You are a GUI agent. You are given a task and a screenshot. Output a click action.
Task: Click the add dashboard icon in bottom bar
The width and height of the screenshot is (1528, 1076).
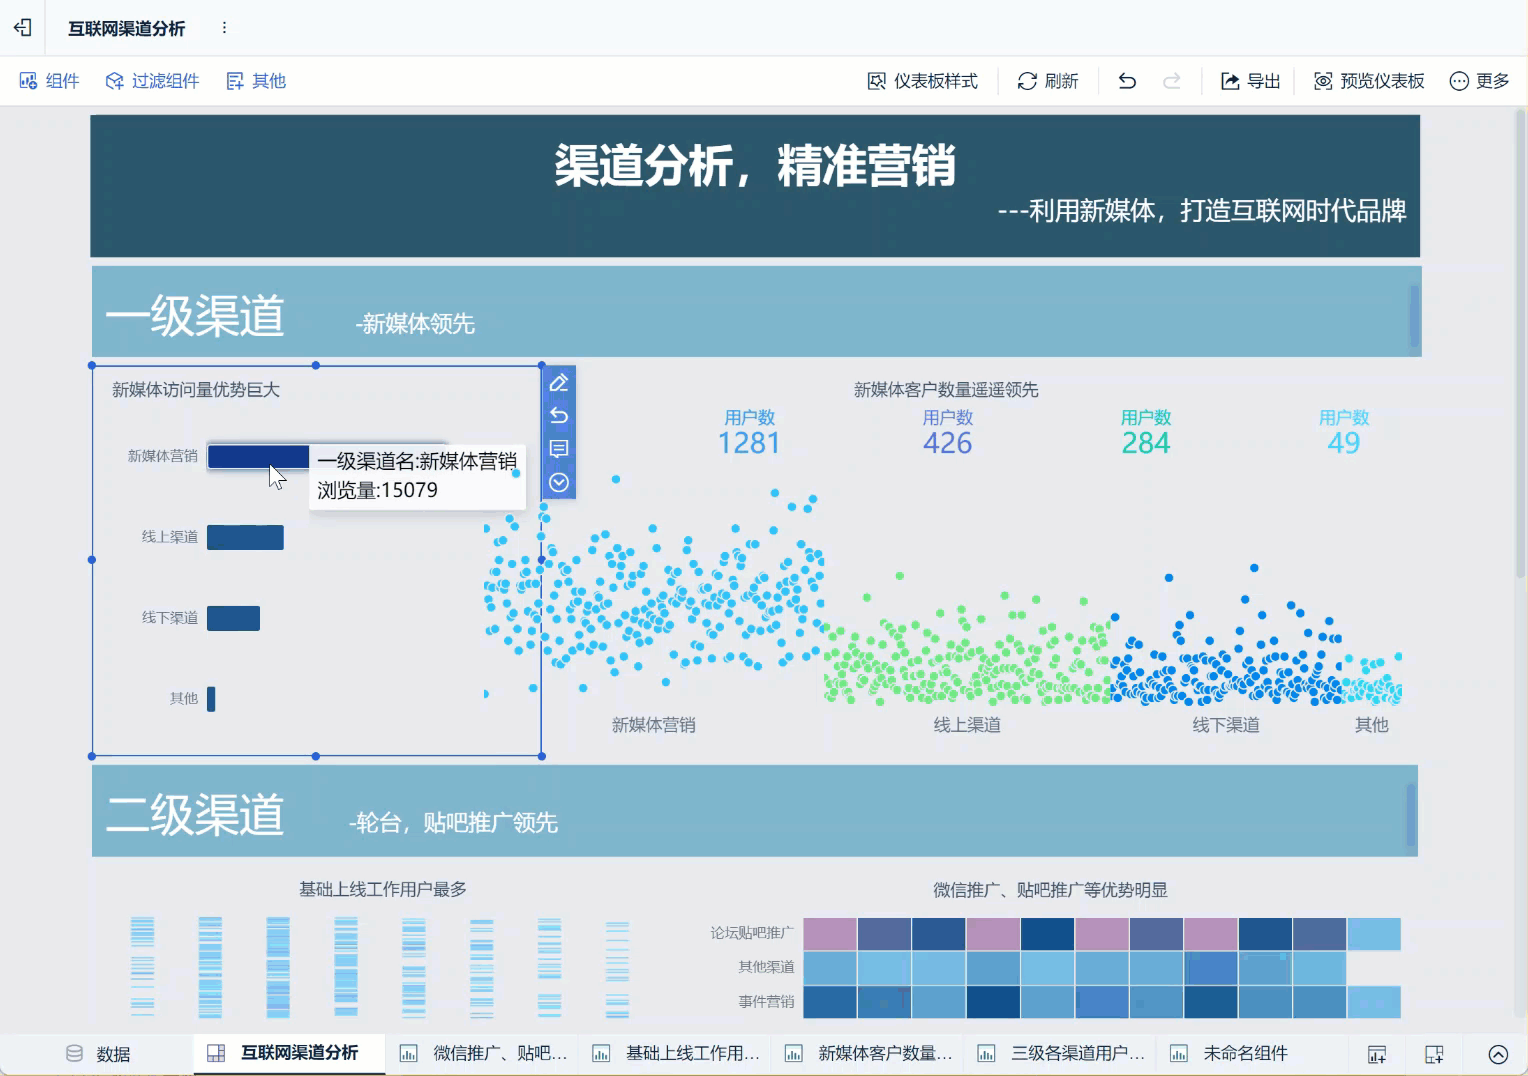1434,1054
